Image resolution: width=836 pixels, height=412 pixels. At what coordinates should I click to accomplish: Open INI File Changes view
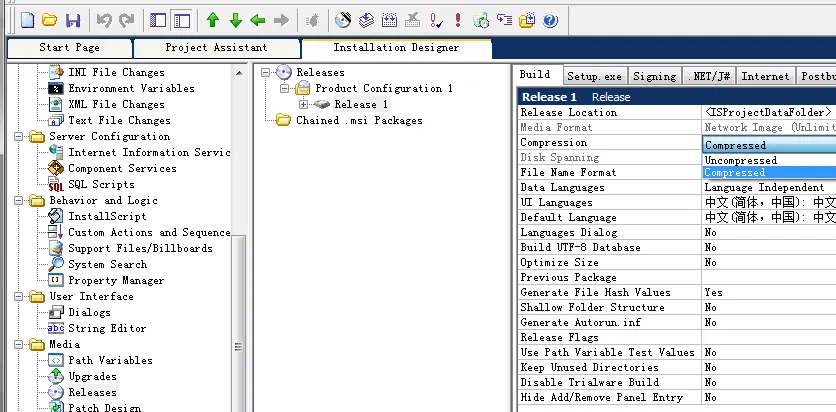point(116,72)
